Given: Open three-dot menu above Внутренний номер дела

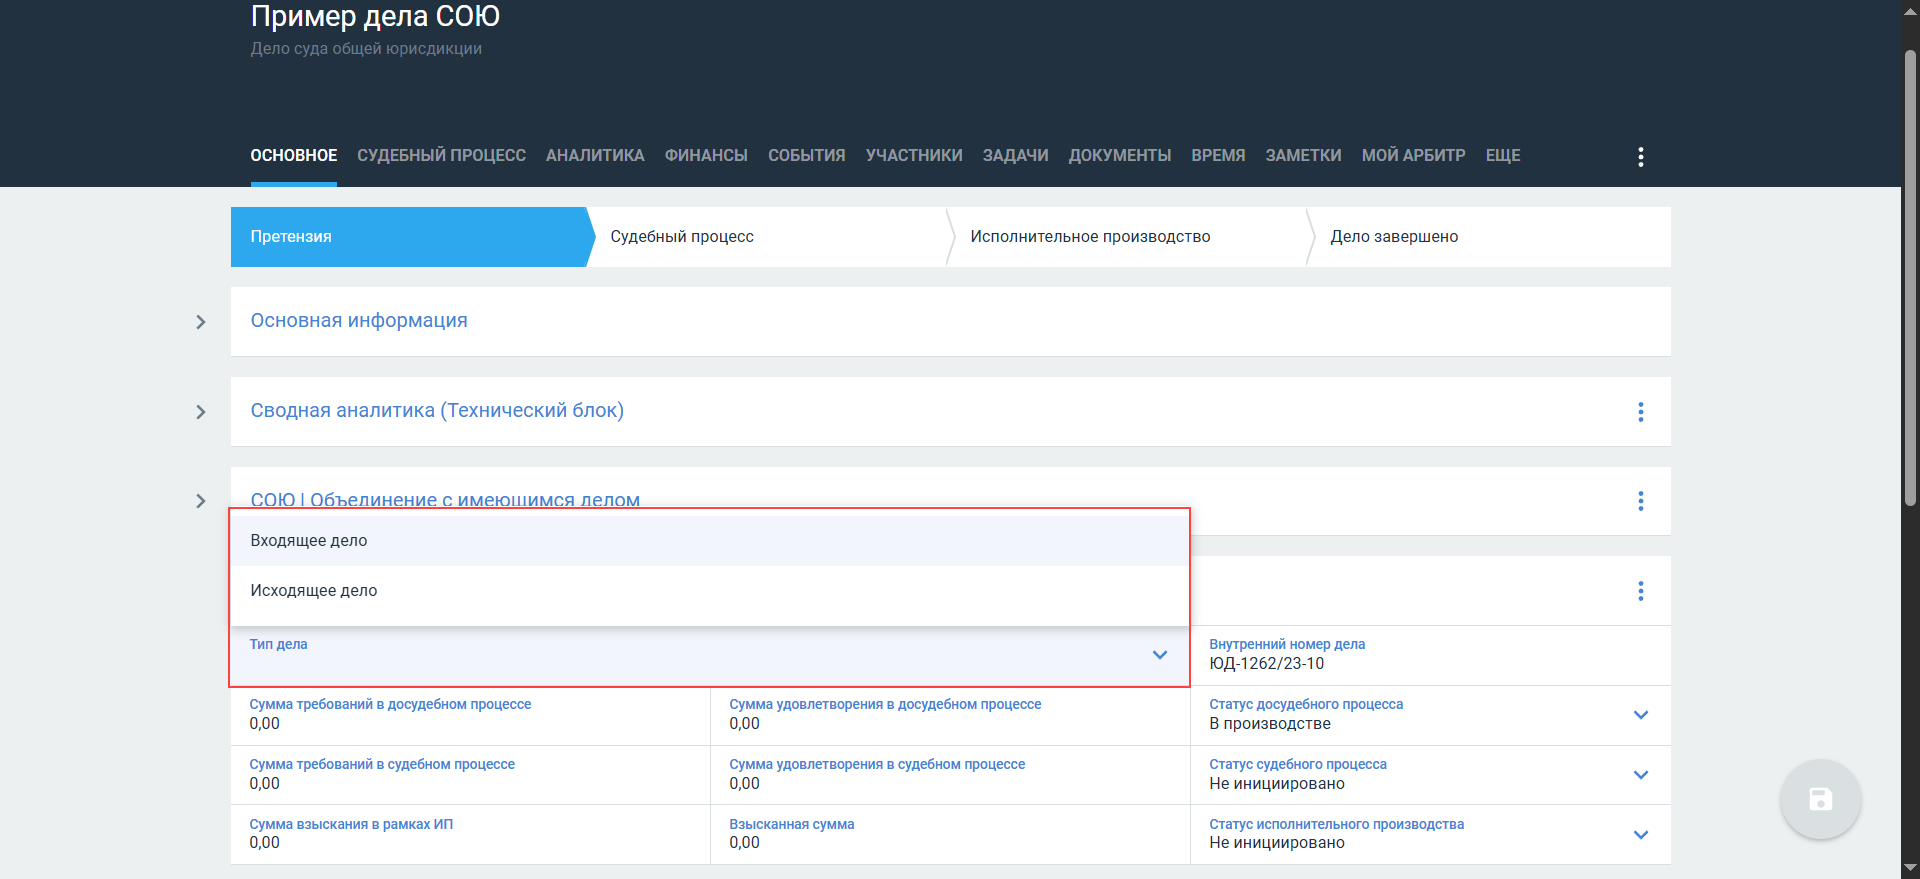Looking at the screenshot, I should [x=1640, y=591].
